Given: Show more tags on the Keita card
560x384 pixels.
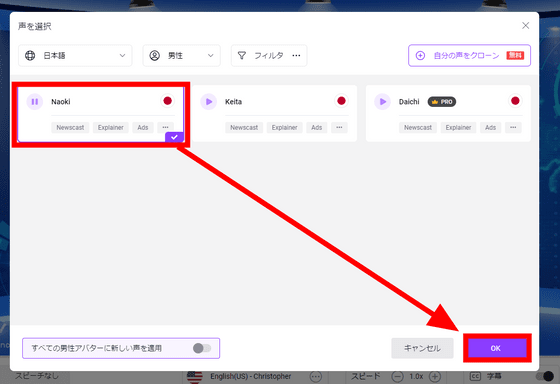Looking at the screenshot, I should click(x=339, y=128).
